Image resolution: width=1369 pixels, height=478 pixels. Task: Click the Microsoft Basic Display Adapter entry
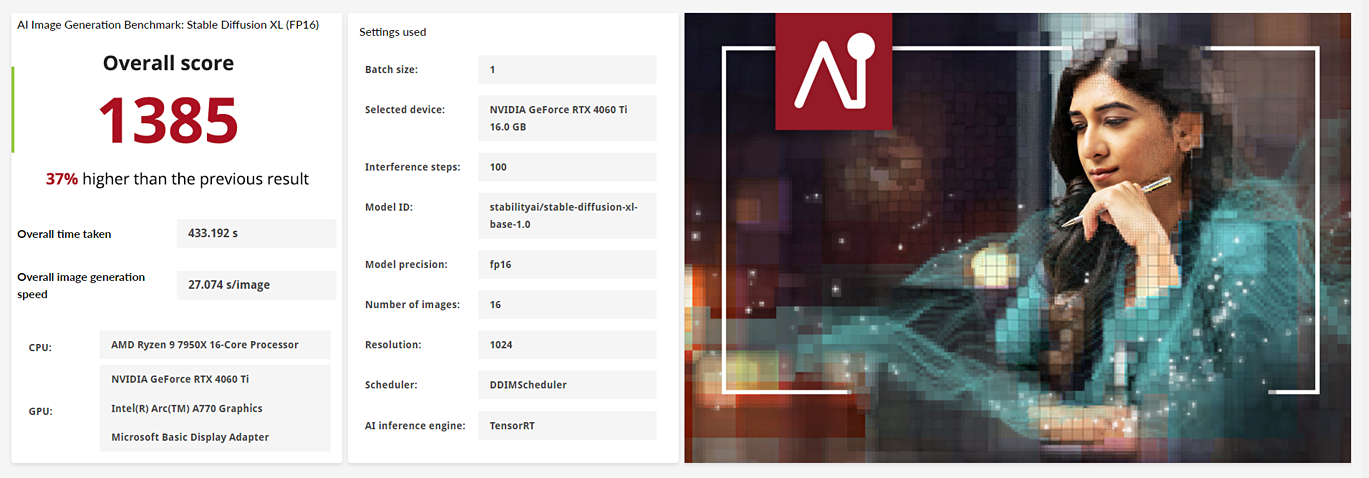(x=215, y=437)
